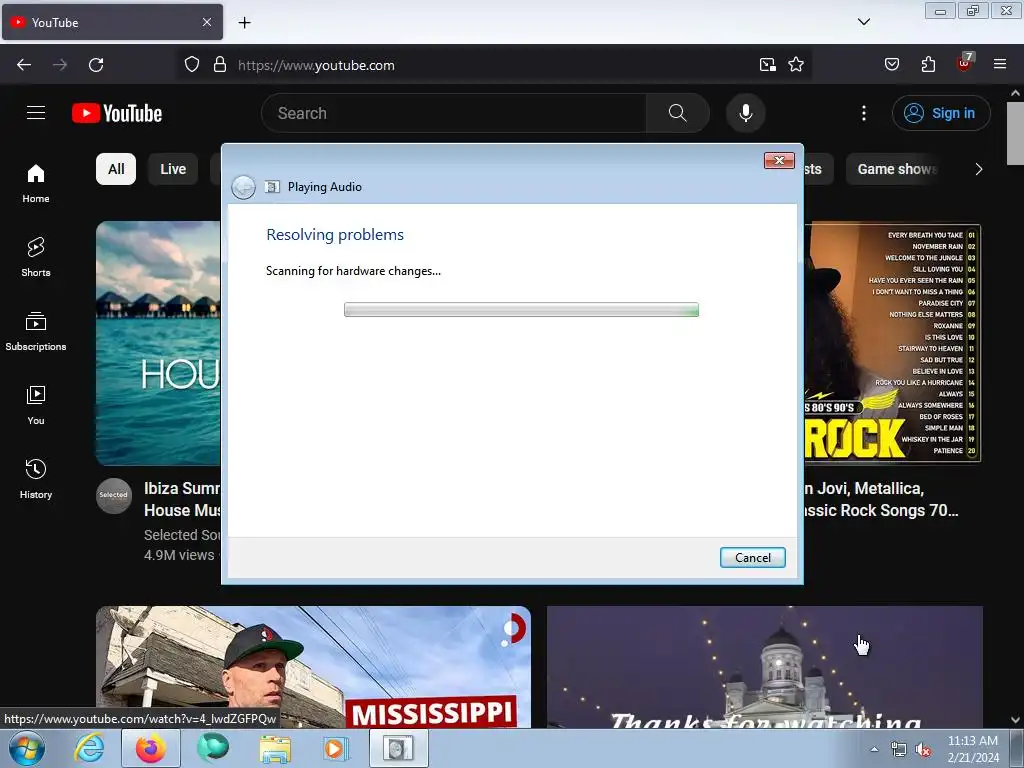Cancel the audio troubleshooter
This screenshot has width=1024, height=768.
(752, 558)
